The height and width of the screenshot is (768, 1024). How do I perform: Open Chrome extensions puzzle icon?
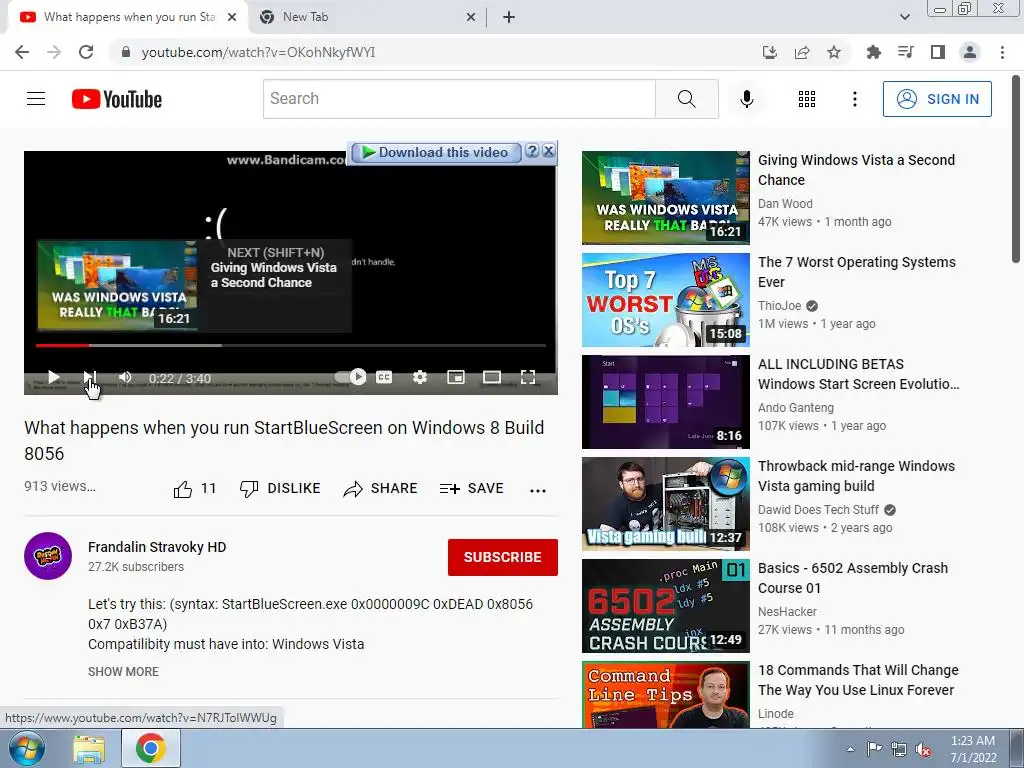click(x=873, y=52)
